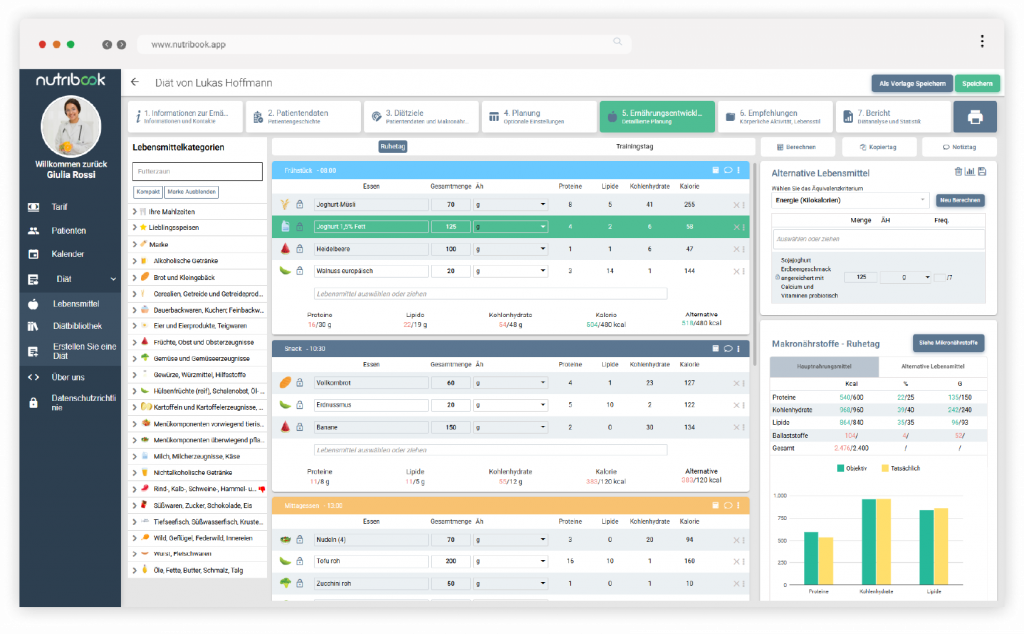This screenshot has height=634, width=1024.
Task: Open the bar chart icon in Alternative Lebensmittel
Action: click(970, 172)
